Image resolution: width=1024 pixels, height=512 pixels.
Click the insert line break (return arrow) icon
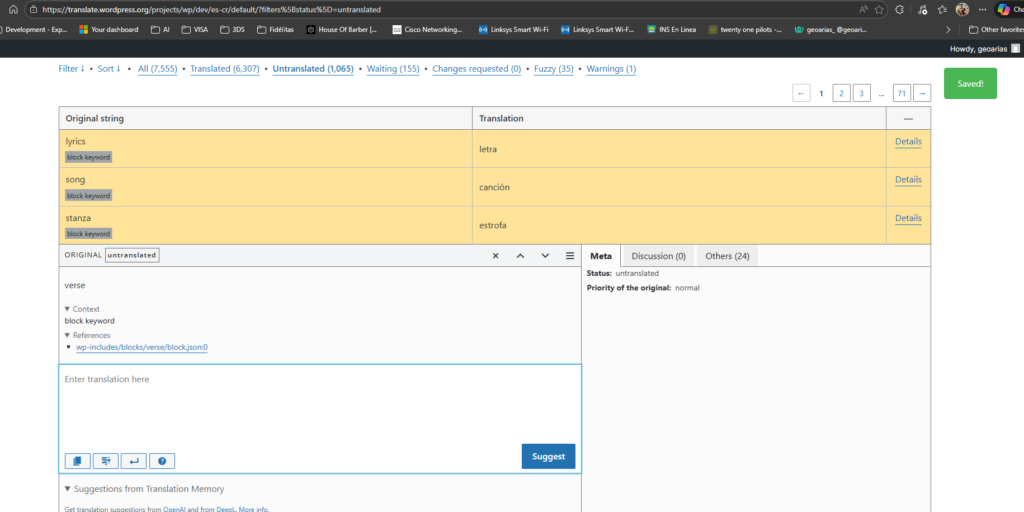pos(133,461)
